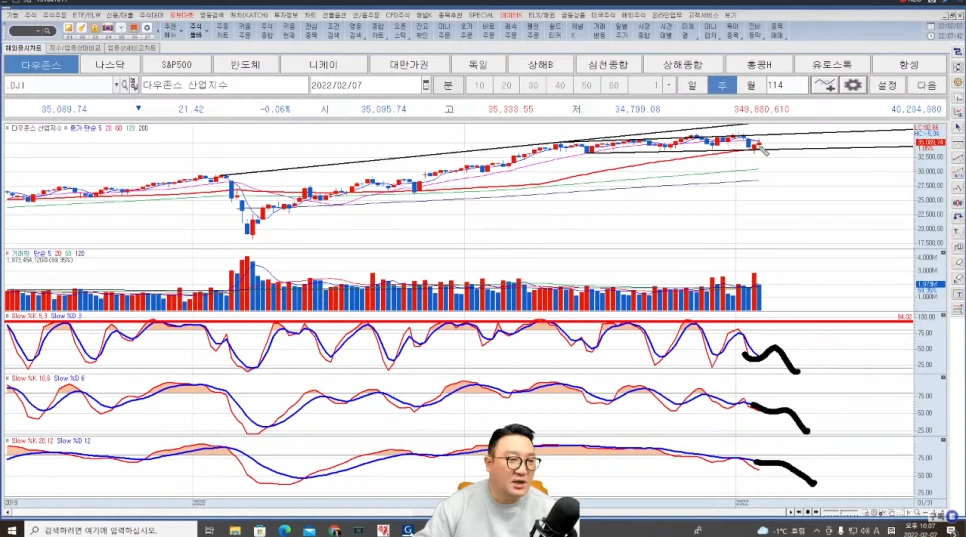
Task: Open Microsoft Edge from the taskbar
Action: click(x=285, y=530)
